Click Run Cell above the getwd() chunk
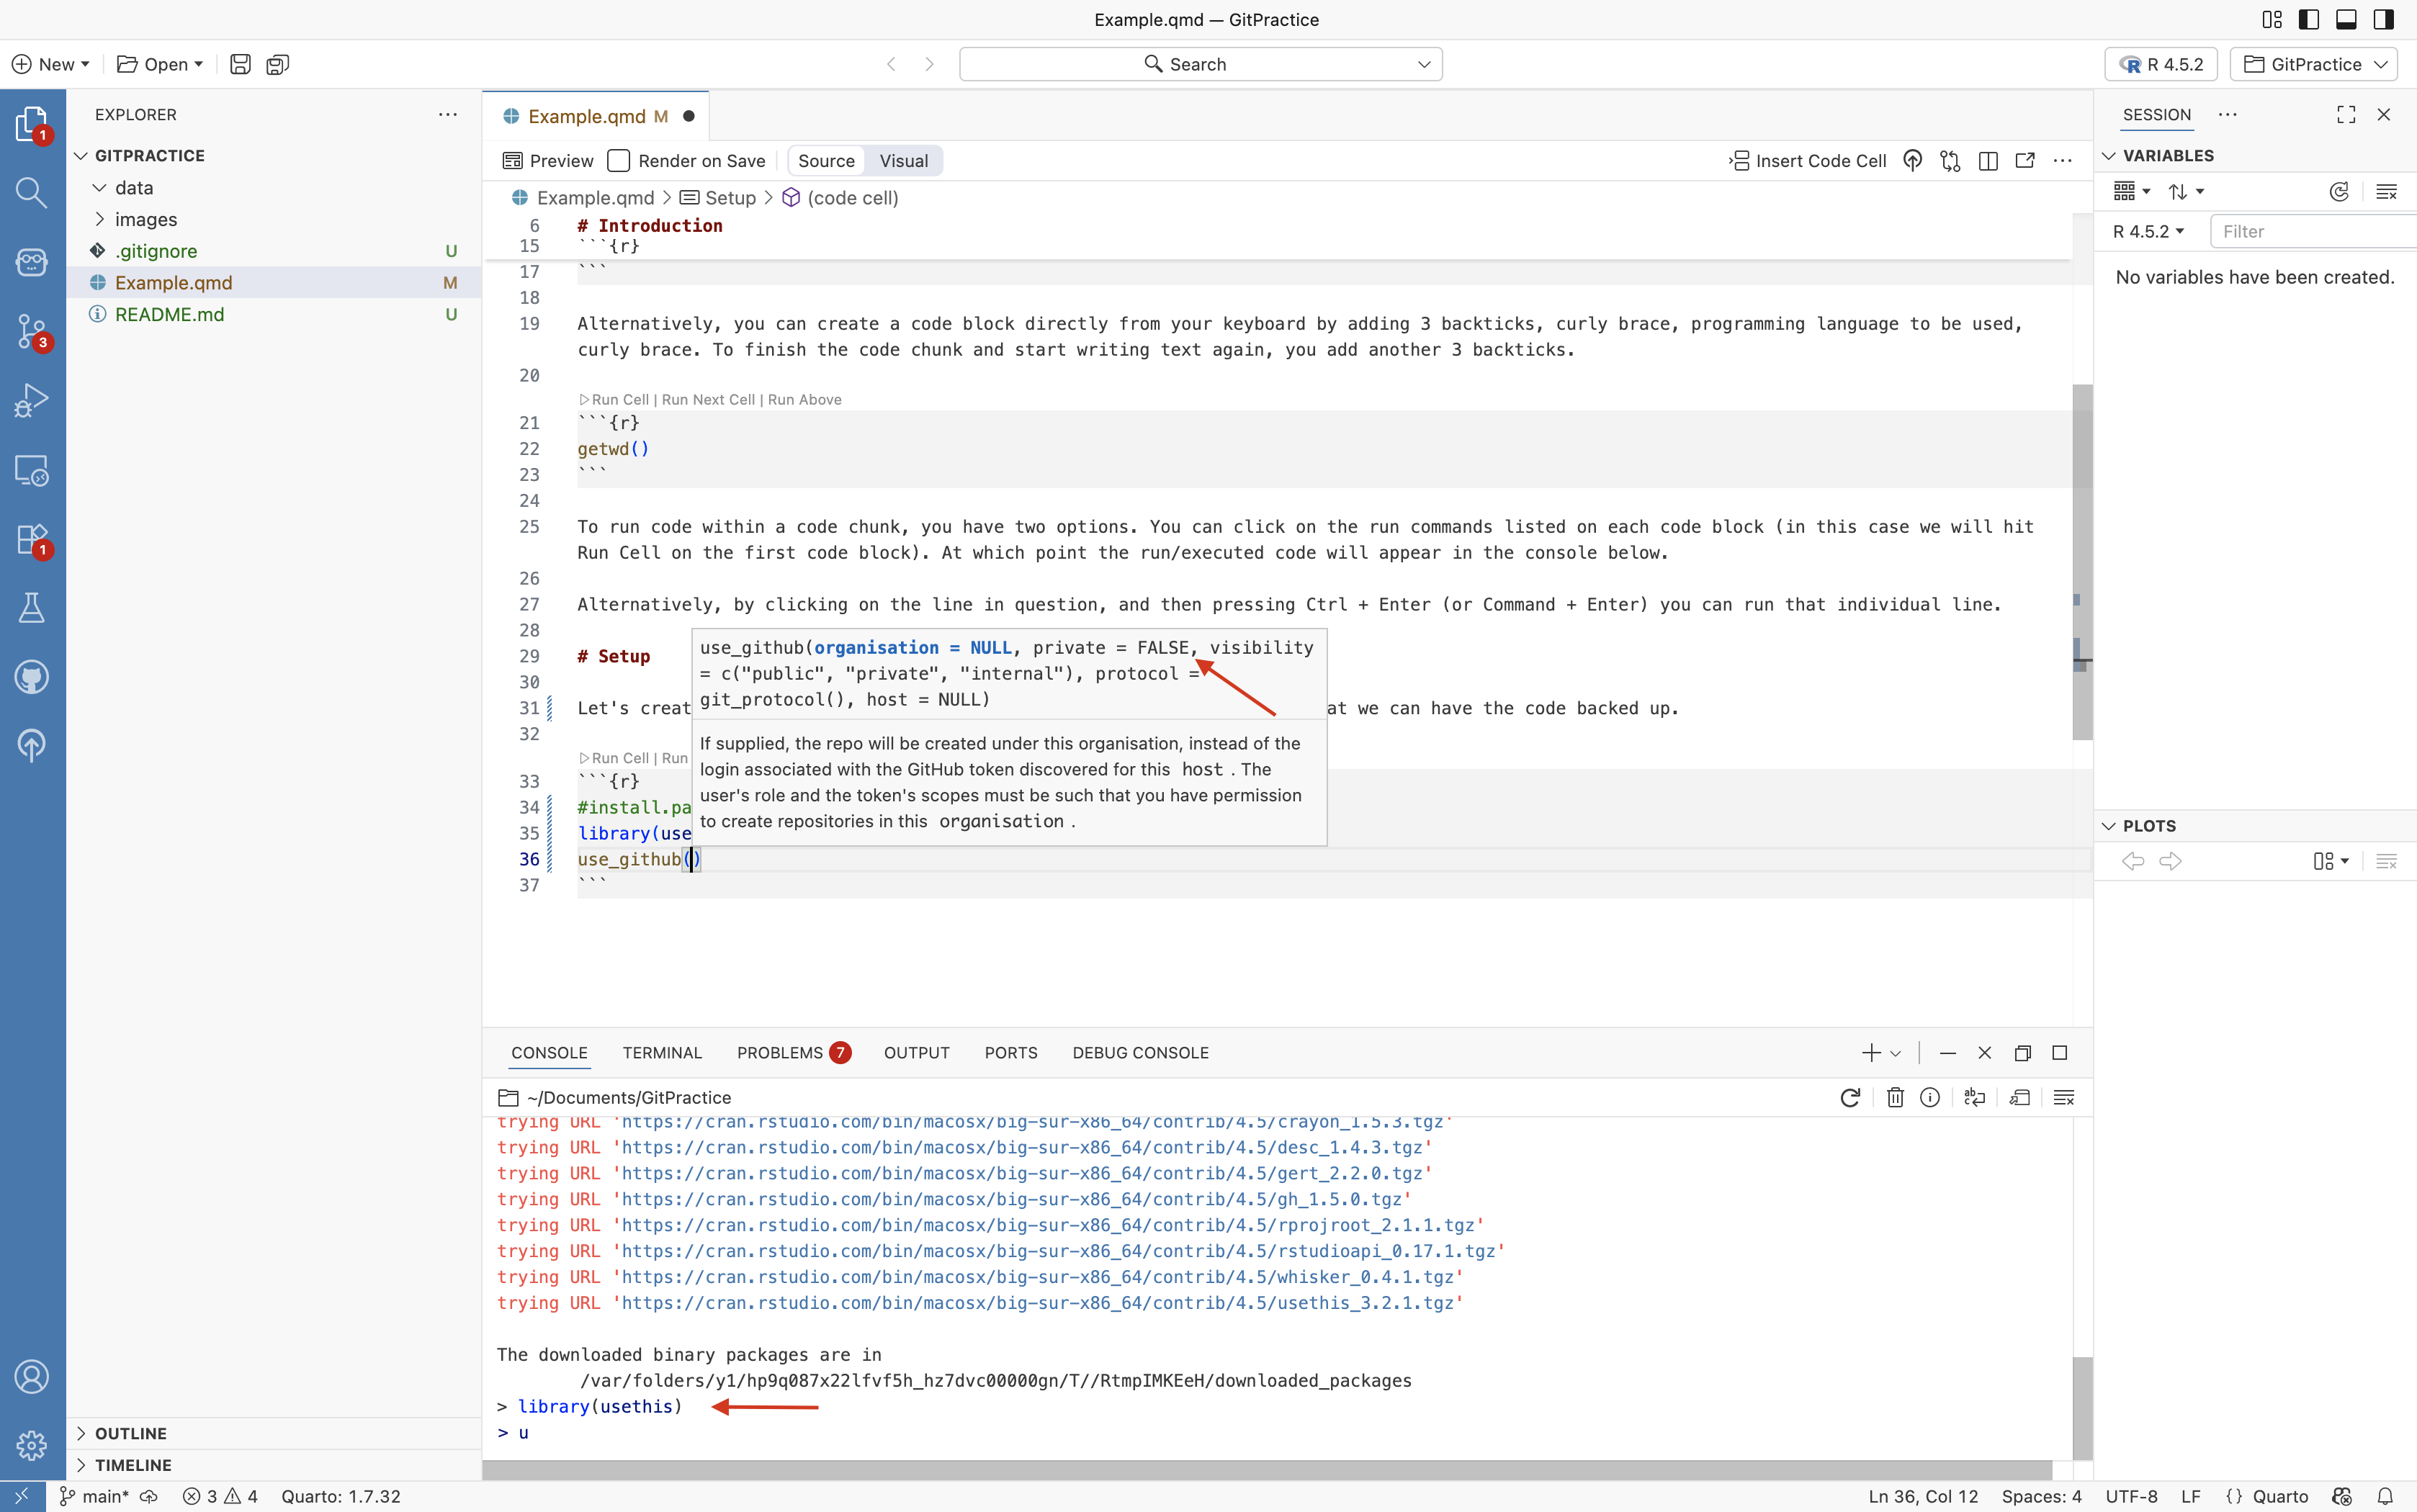 tap(619, 399)
